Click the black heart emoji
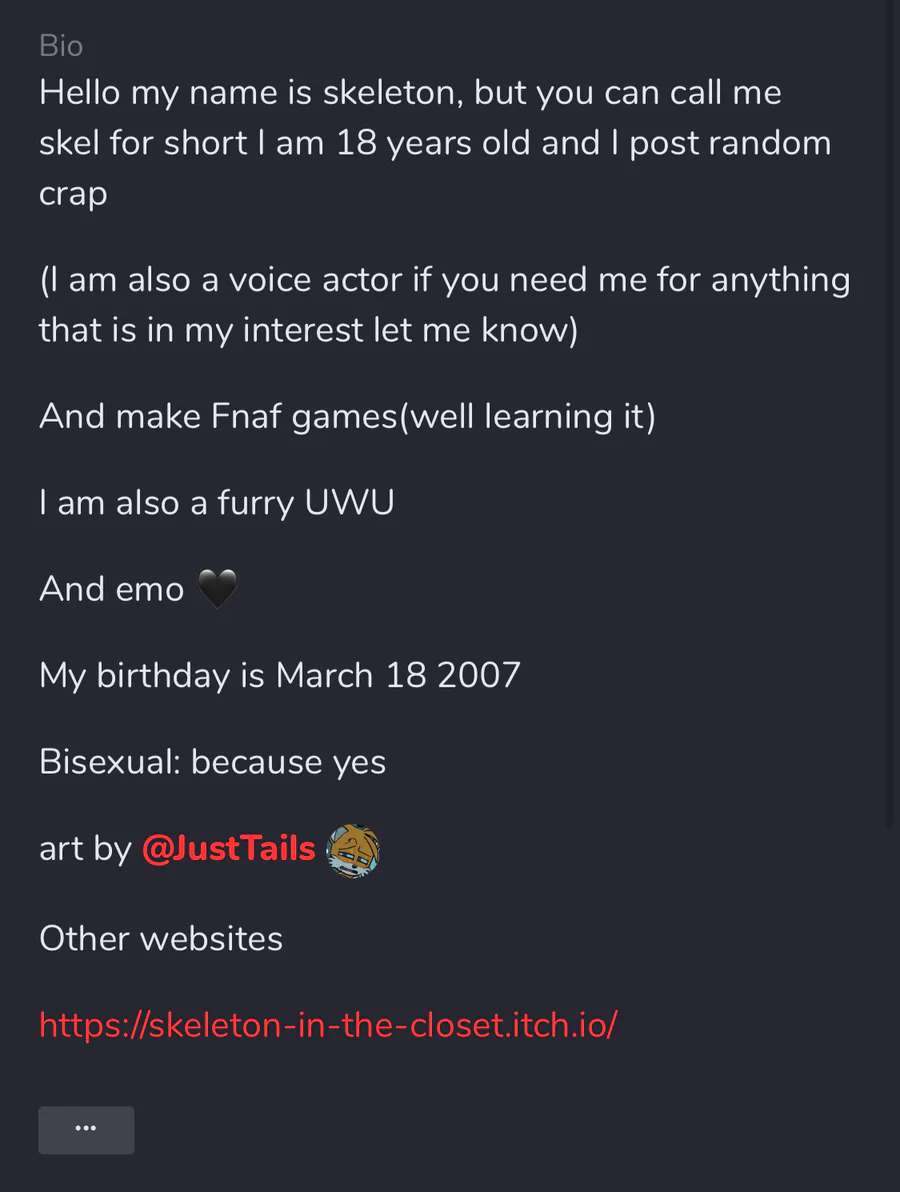 tap(217, 588)
